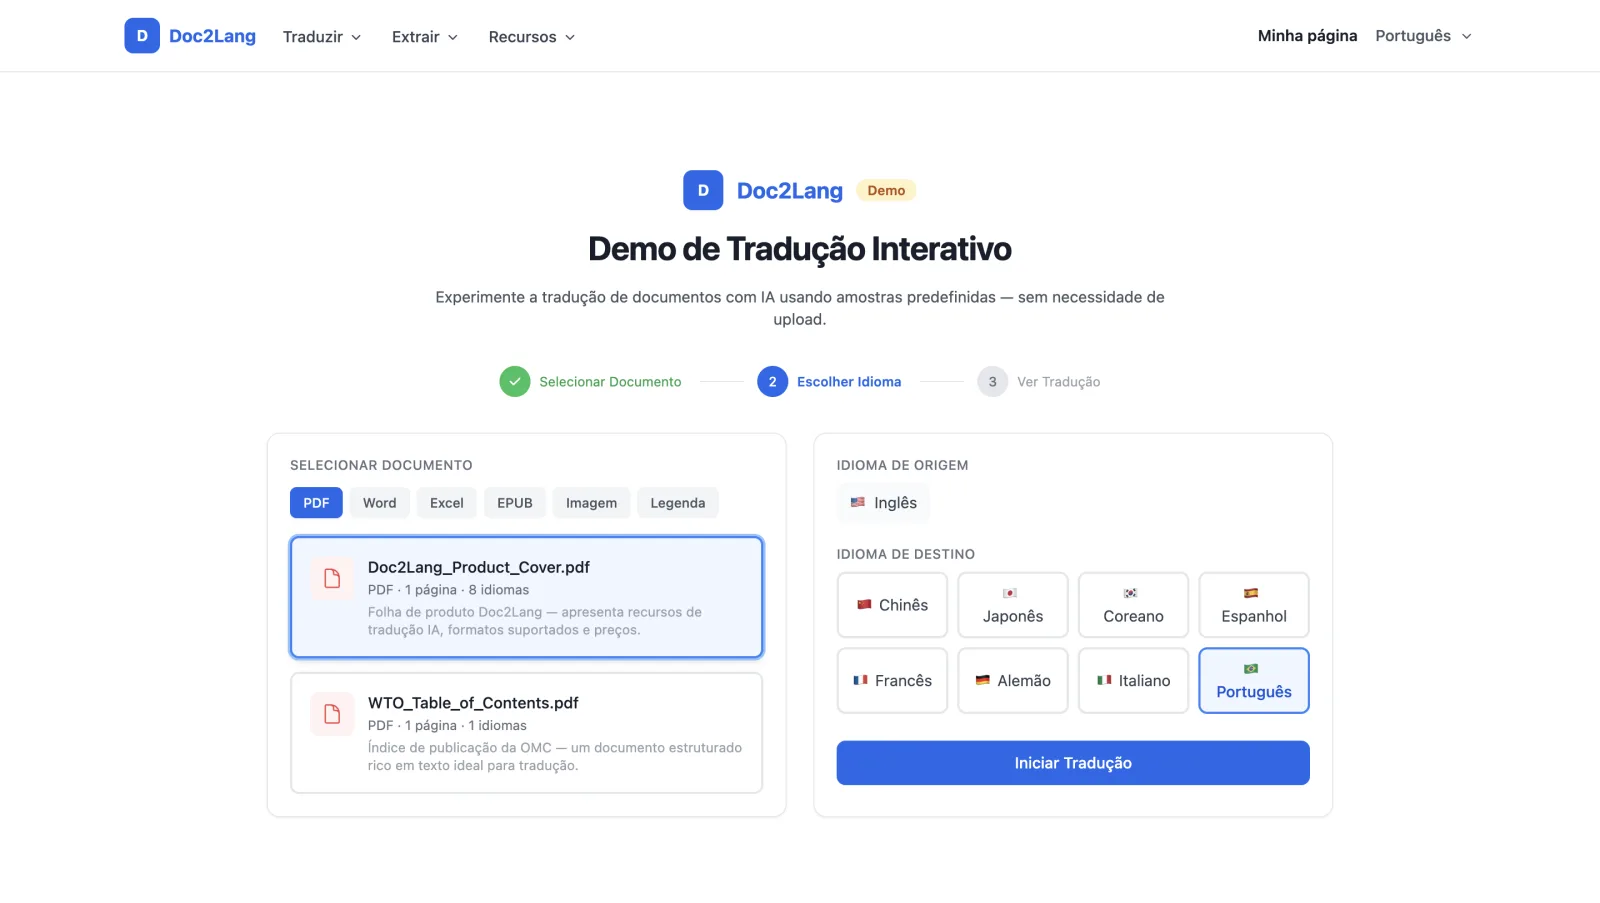This screenshot has width=1600, height=903.
Task: Expand the Recursos menu
Action: (532, 37)
